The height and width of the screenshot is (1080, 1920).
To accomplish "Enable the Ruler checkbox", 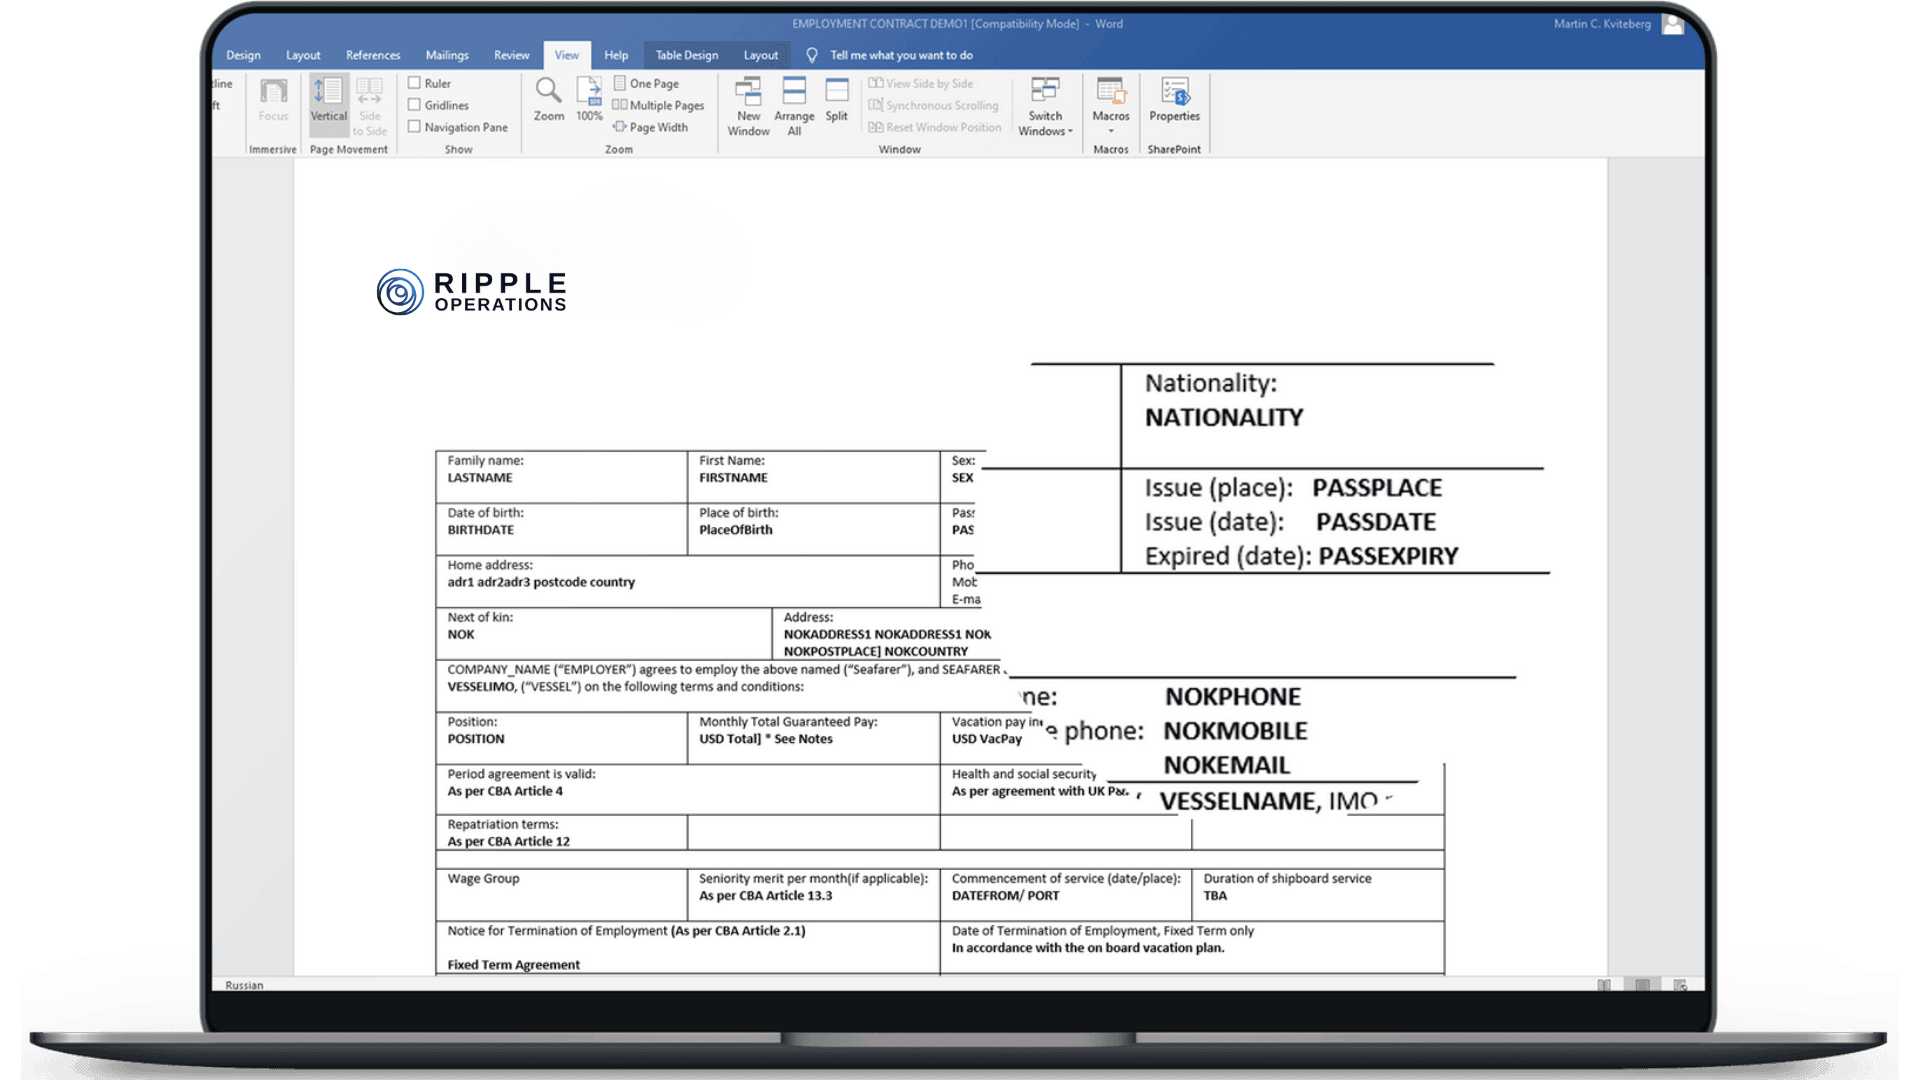I will point(414,83).
